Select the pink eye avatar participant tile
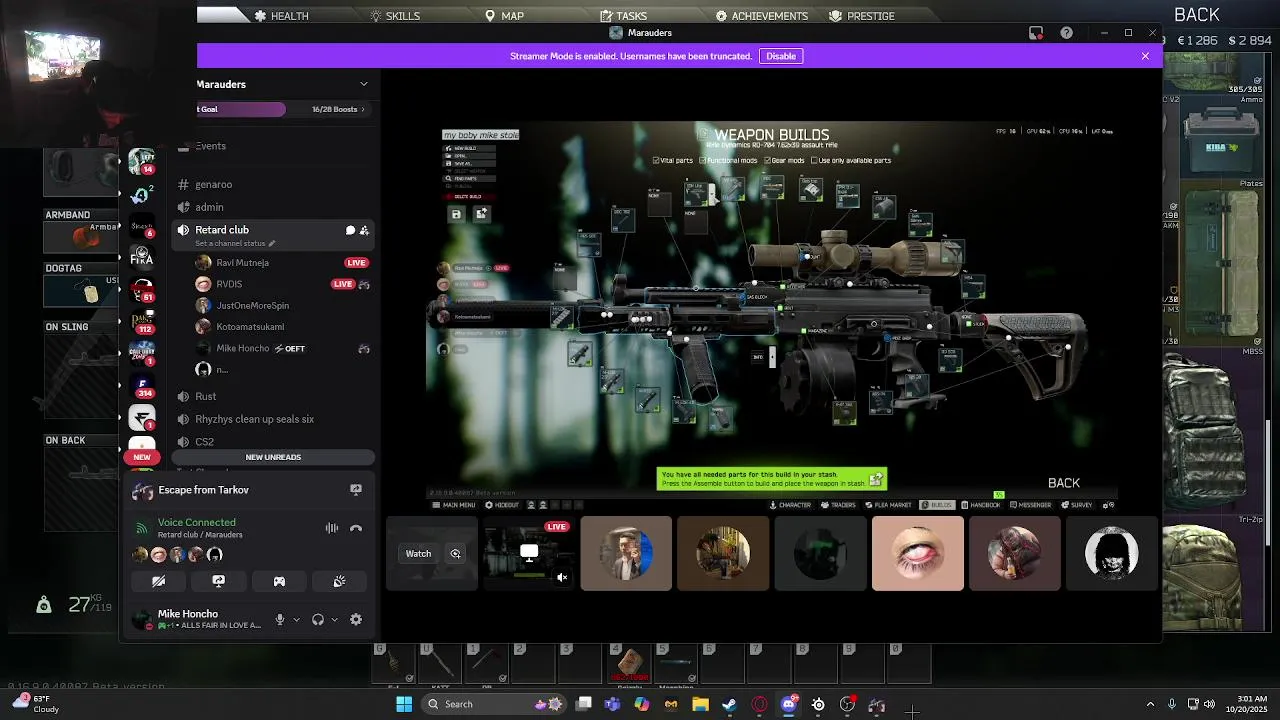The image size is (1280, 720). [x=917, y=553]
